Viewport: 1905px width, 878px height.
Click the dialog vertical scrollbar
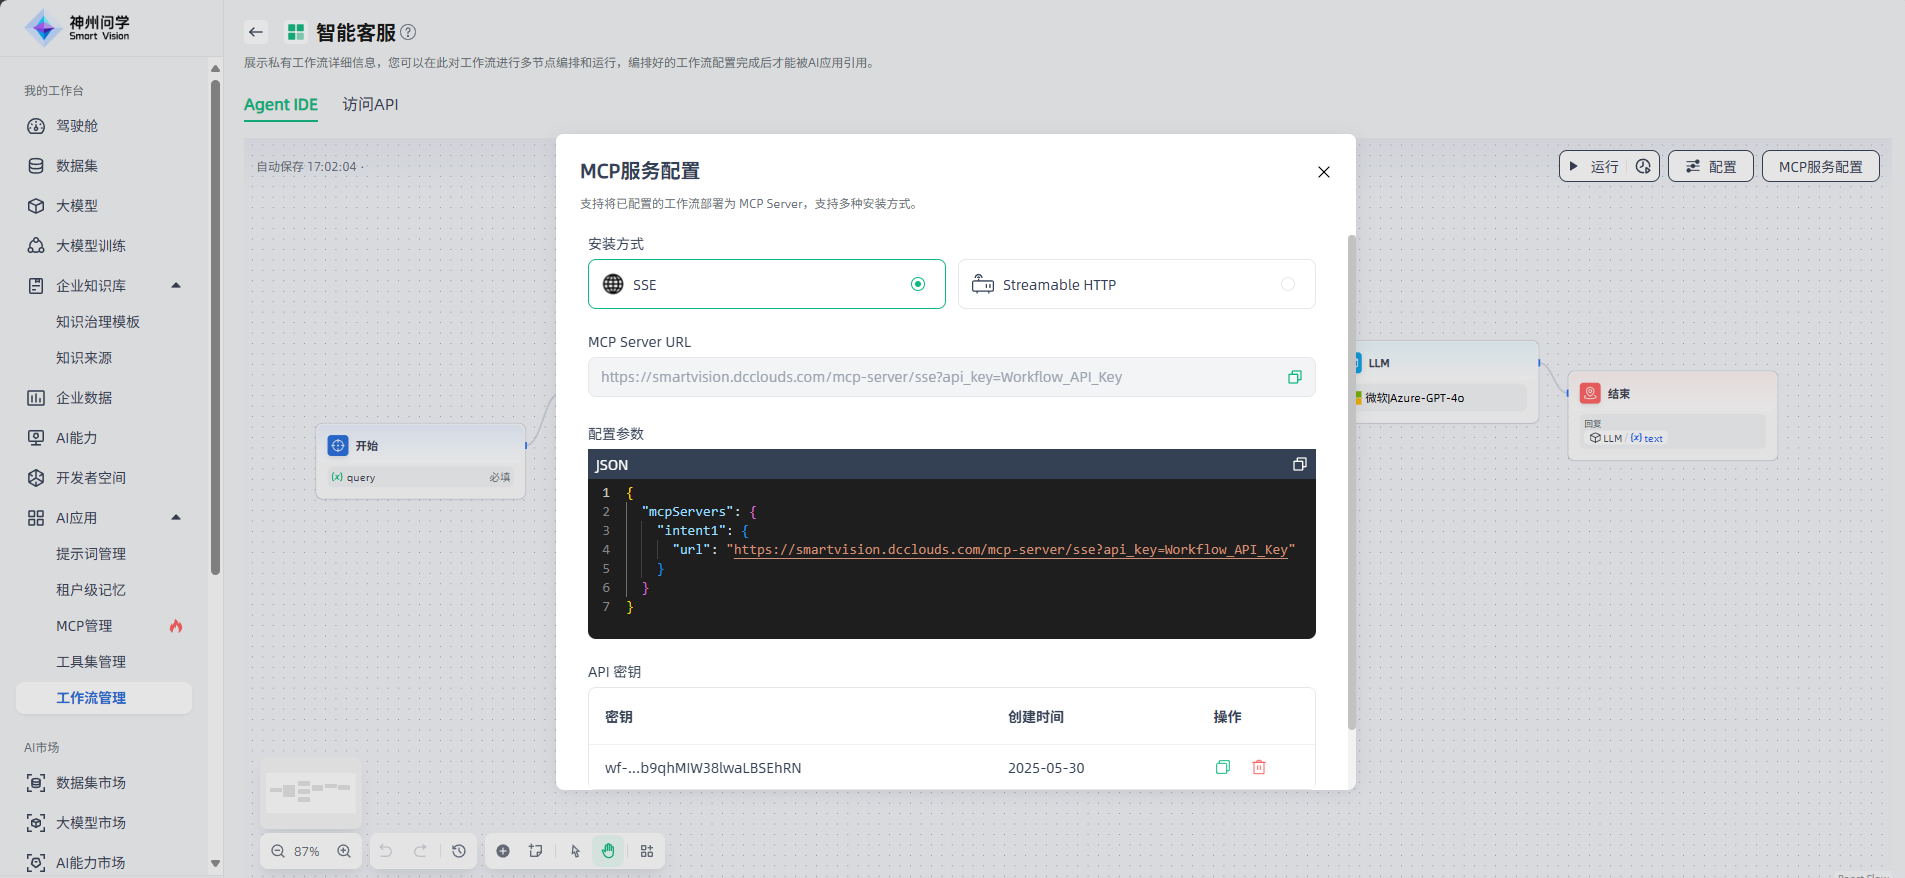coord(1352,482)
